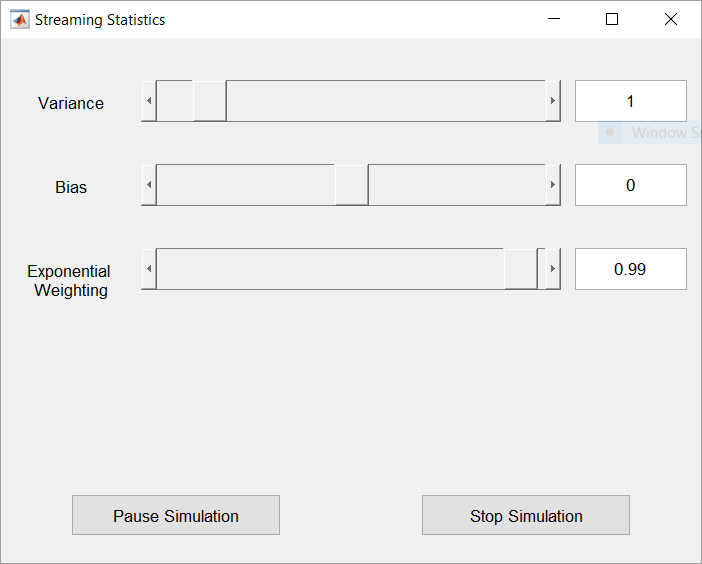Click the Variance value field showing 1
702x564 pixels.
(x=630, y=101)
